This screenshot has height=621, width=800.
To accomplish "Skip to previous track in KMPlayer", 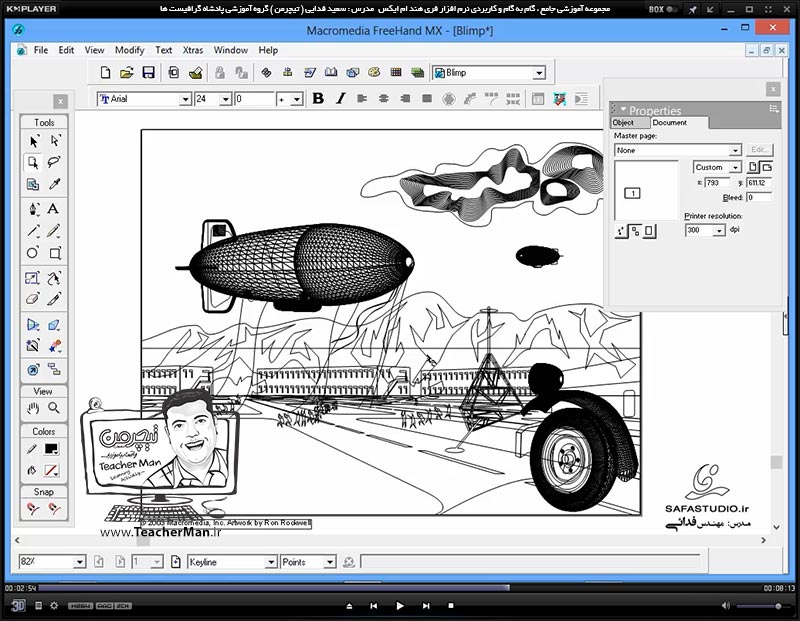I will coord(373,606).
